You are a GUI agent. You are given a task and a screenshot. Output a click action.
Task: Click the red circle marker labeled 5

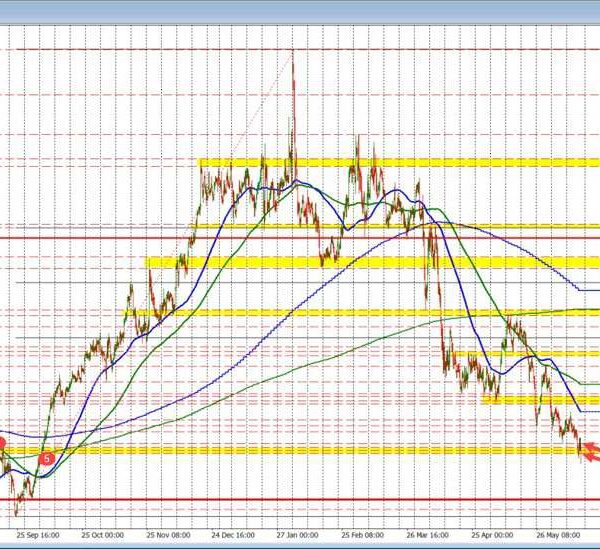47,458
